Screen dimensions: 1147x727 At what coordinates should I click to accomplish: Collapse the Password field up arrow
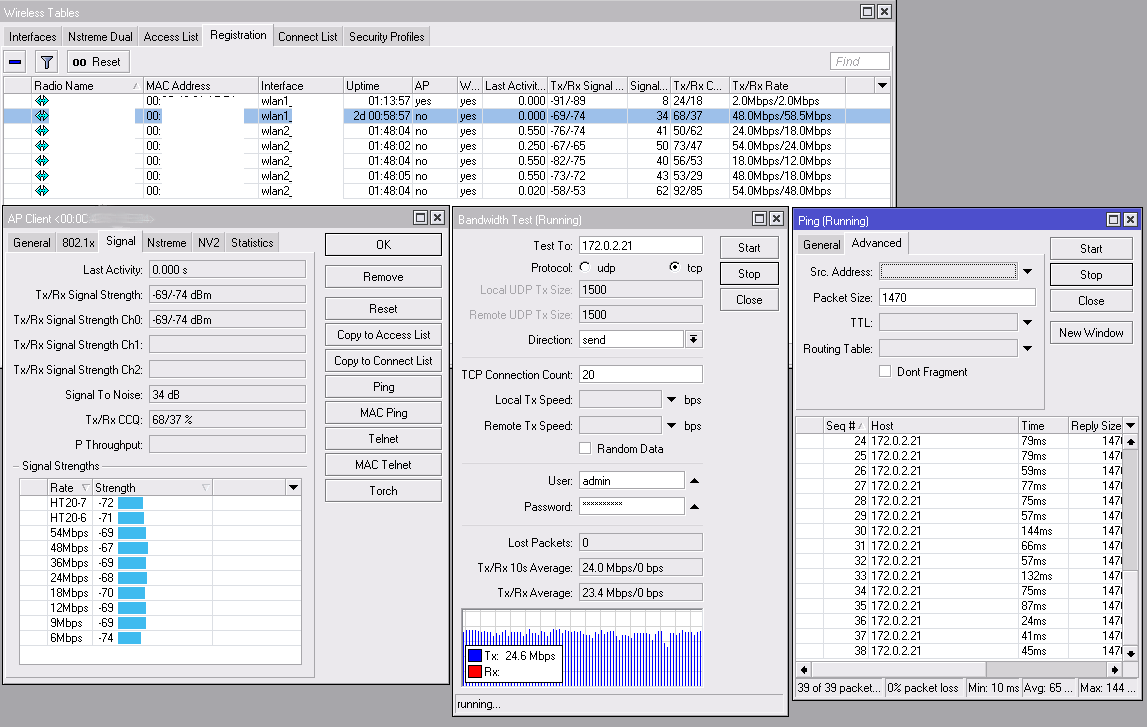[695, 507]
